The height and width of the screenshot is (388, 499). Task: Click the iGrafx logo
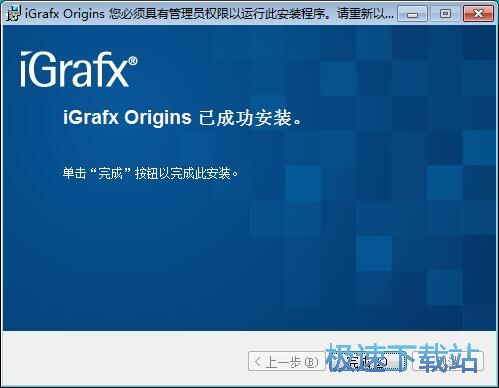78,70
